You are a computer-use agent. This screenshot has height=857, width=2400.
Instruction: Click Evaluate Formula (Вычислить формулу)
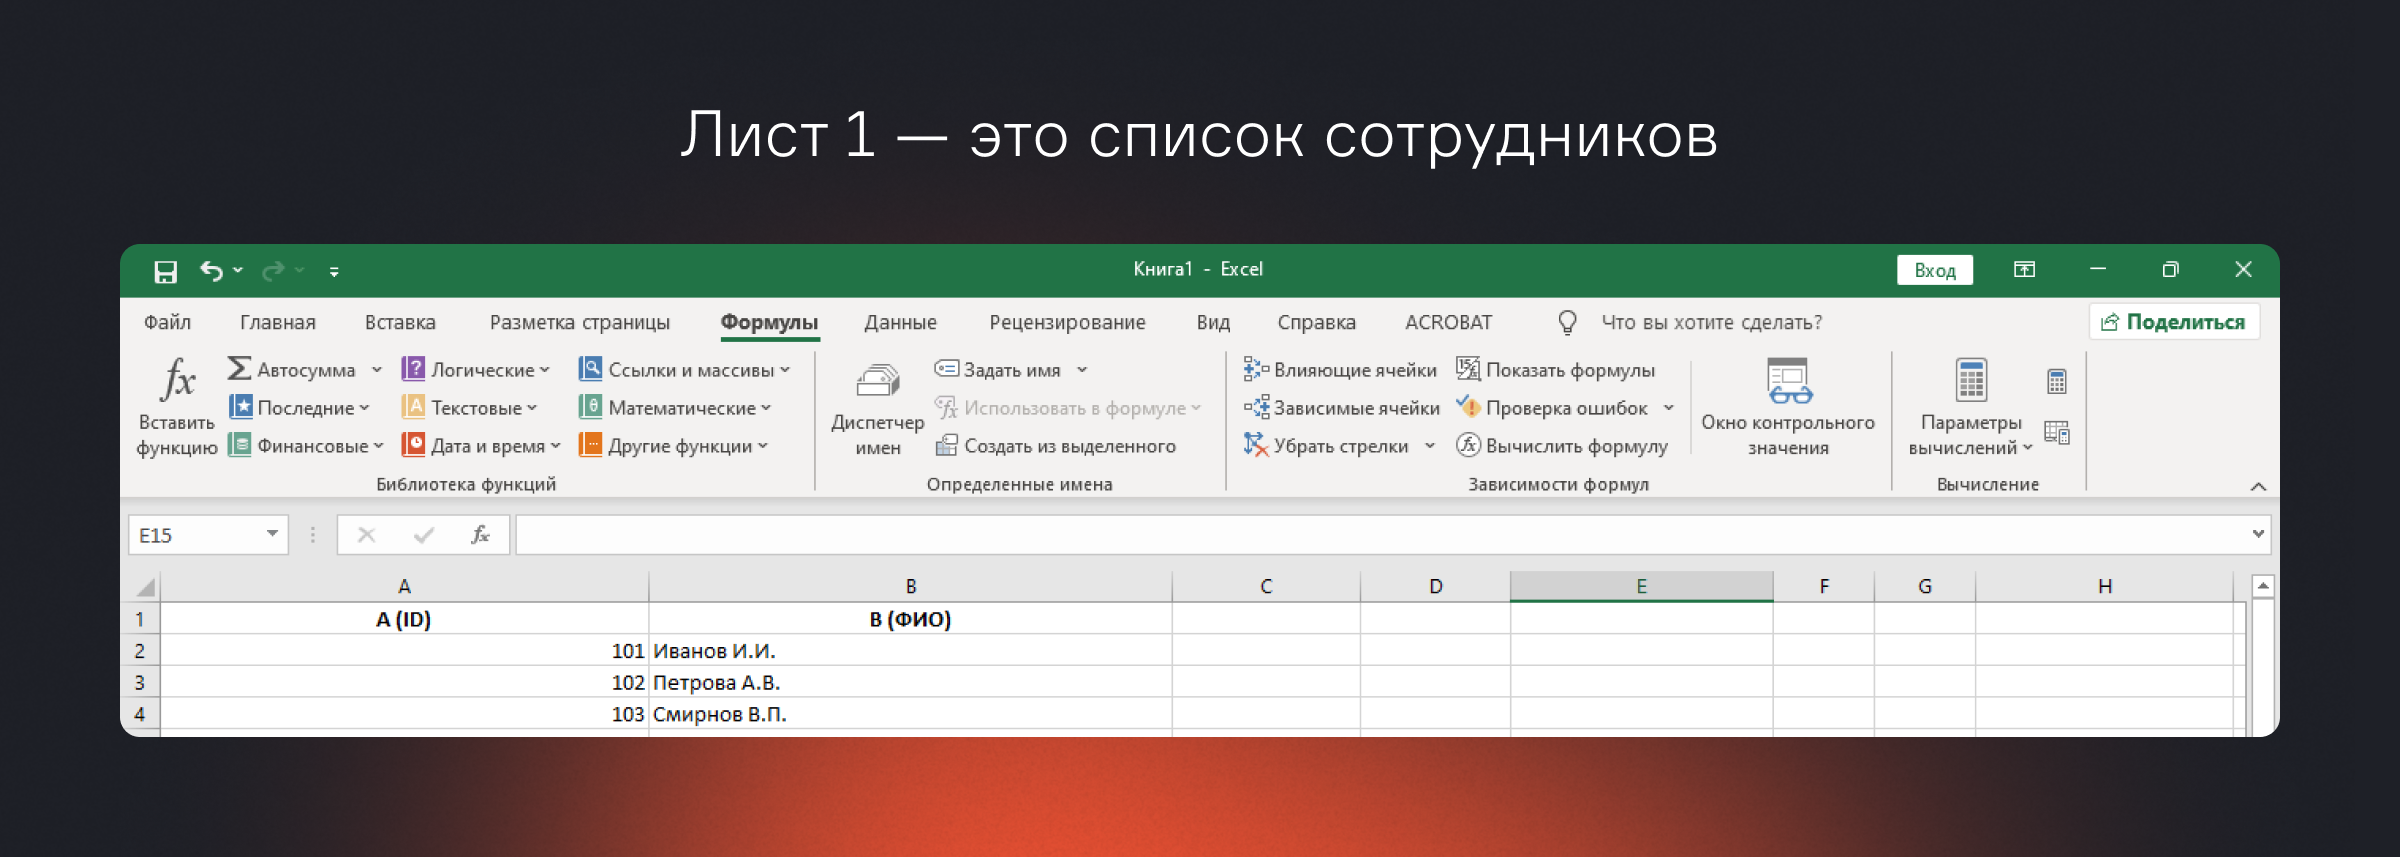pyautogui.click(x=1562, y=446)
